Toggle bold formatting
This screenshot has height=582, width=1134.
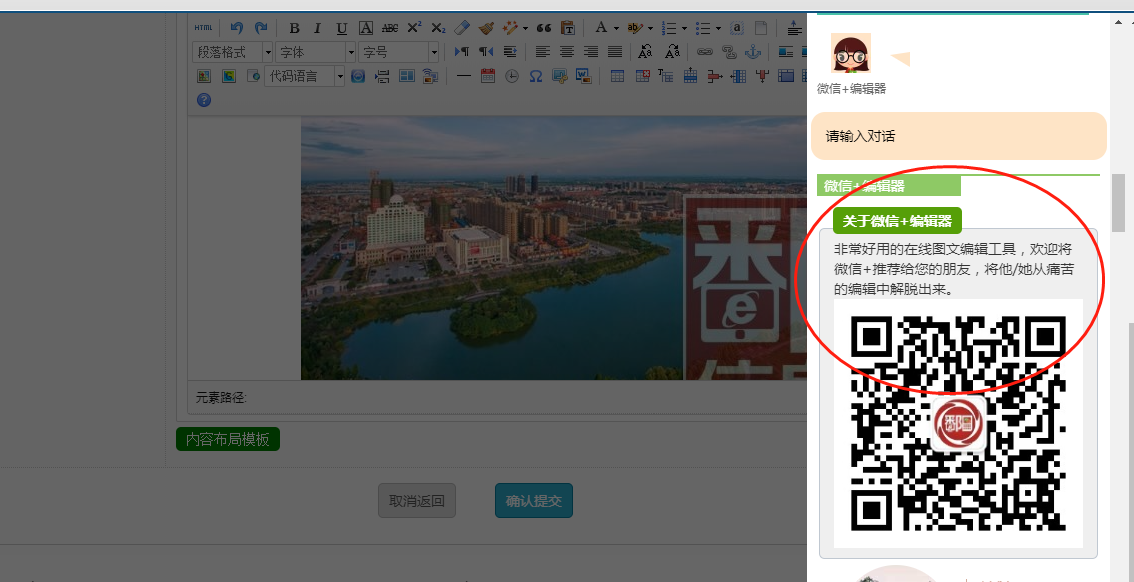[x=294, y=28]
